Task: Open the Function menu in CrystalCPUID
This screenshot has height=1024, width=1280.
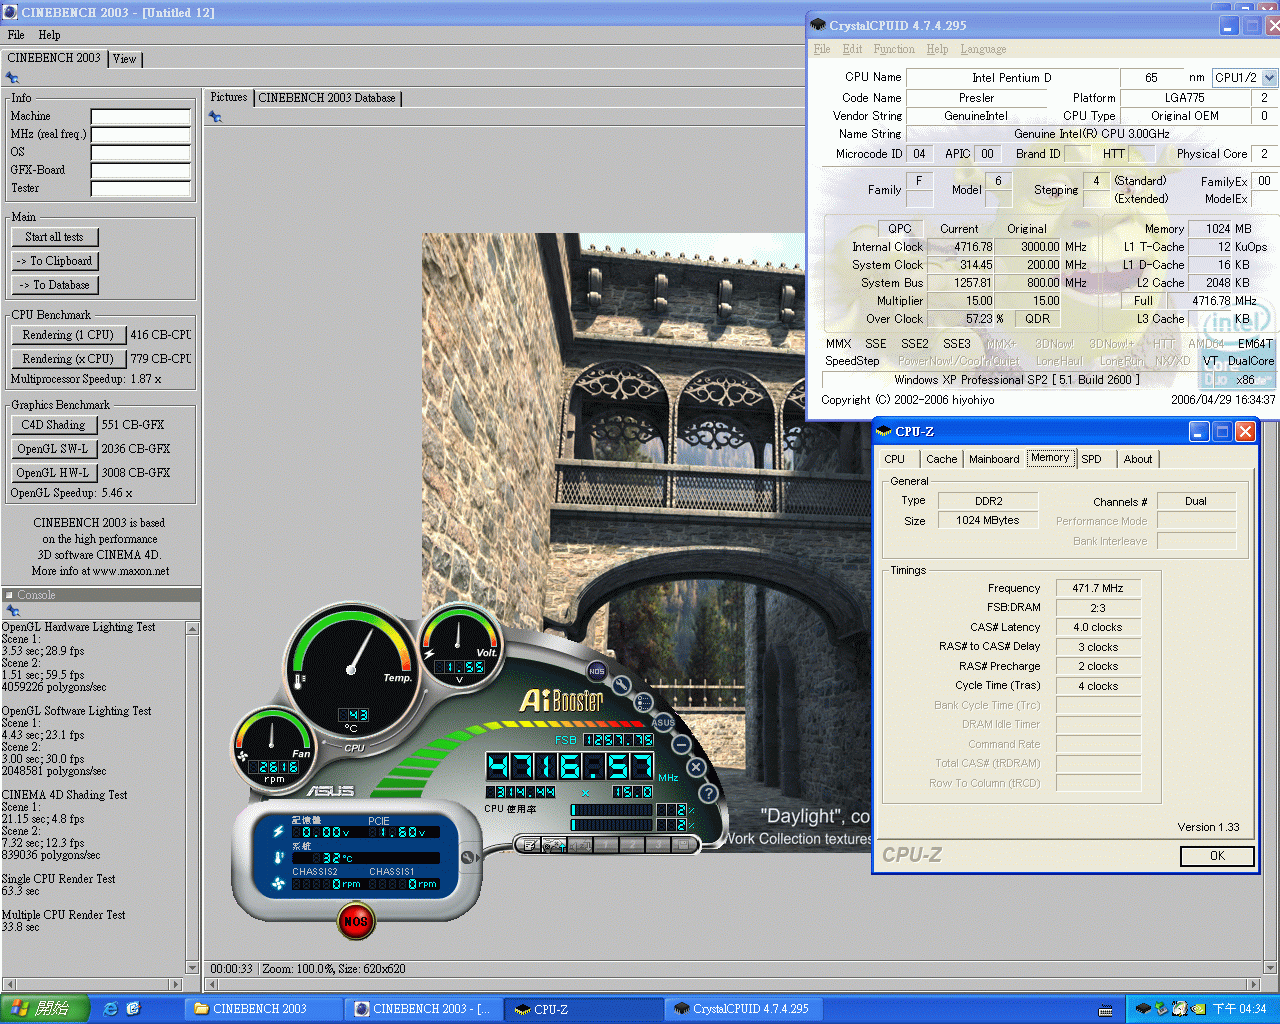Action: tap(894, 49)
